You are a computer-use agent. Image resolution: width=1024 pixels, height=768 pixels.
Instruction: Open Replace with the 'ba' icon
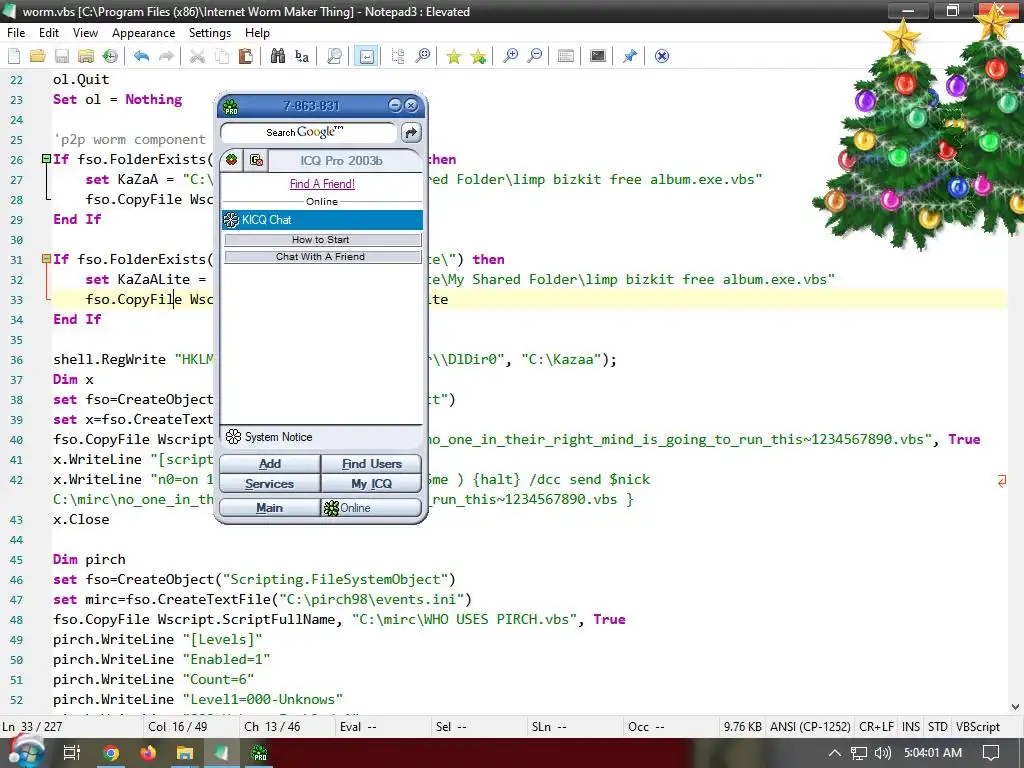302,56
